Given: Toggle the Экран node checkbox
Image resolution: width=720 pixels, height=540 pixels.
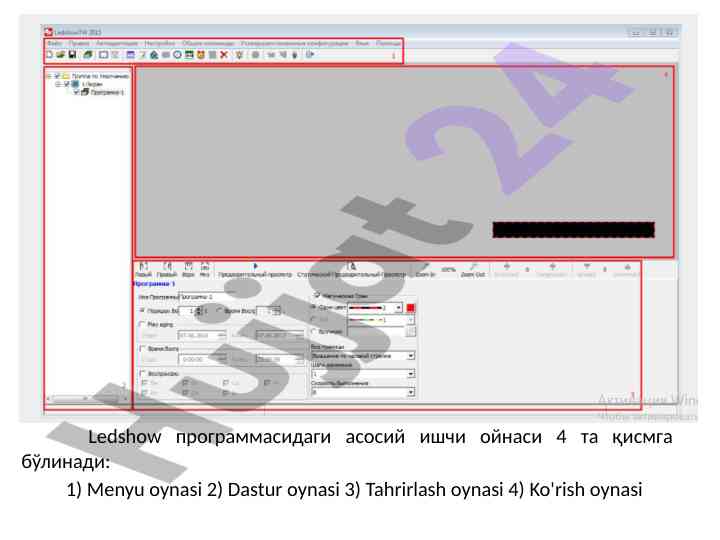Looking at the screenshot, I should point(67,84).
